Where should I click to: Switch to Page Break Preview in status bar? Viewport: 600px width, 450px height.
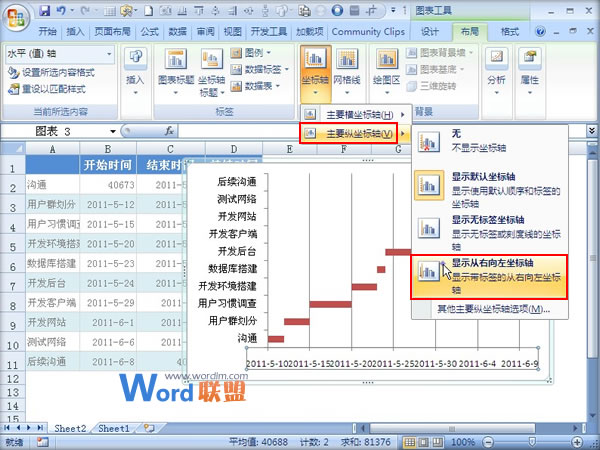coord(437,442)
